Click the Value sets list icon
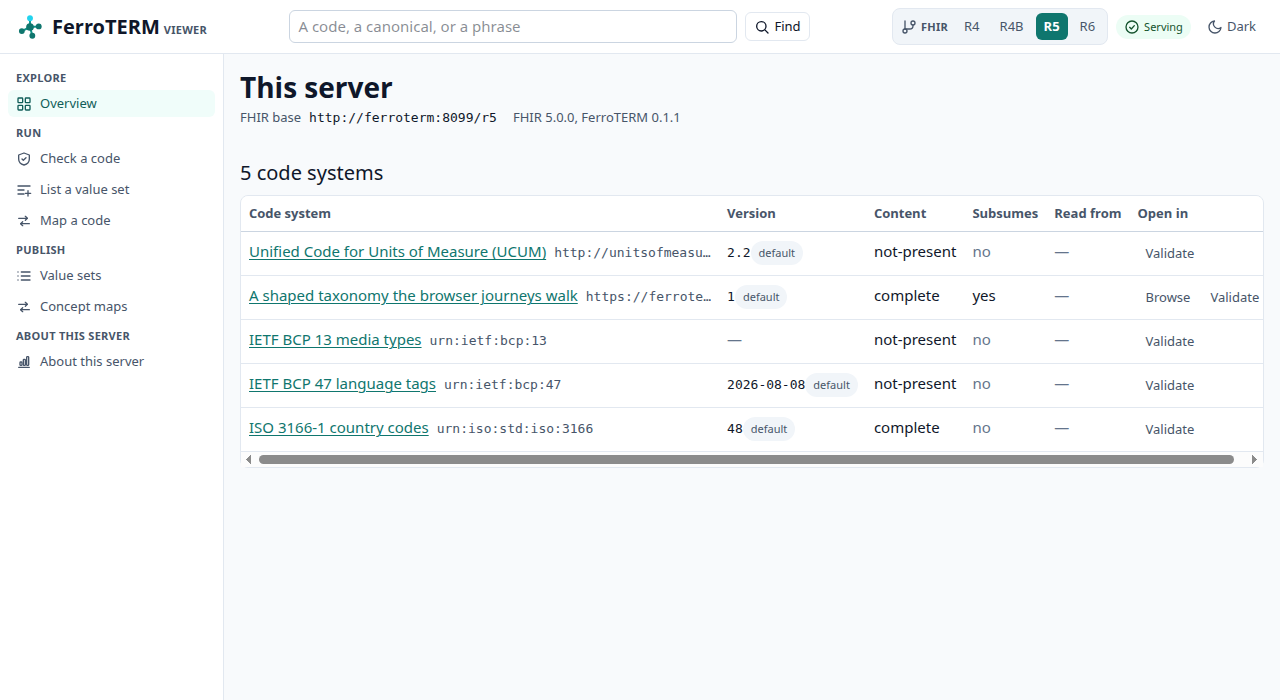 [24, 276]
